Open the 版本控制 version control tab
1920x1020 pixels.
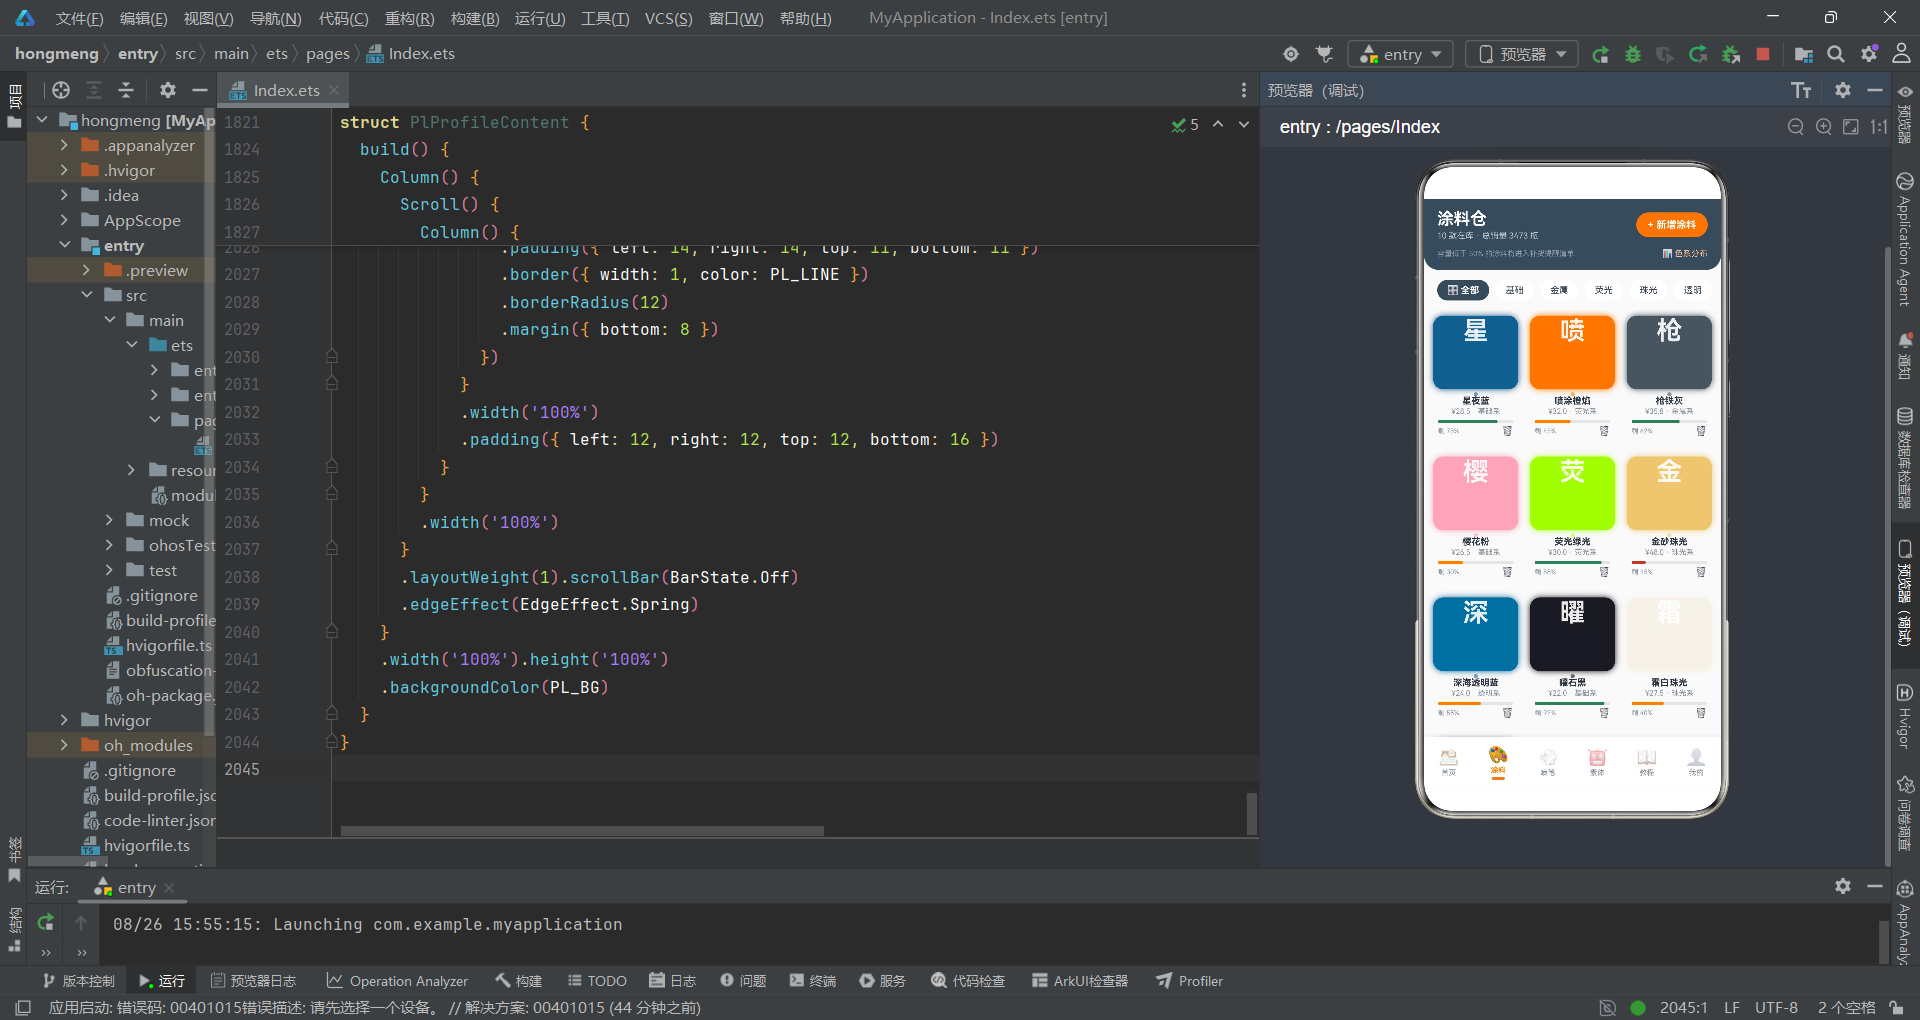click(x=78, y=981)
